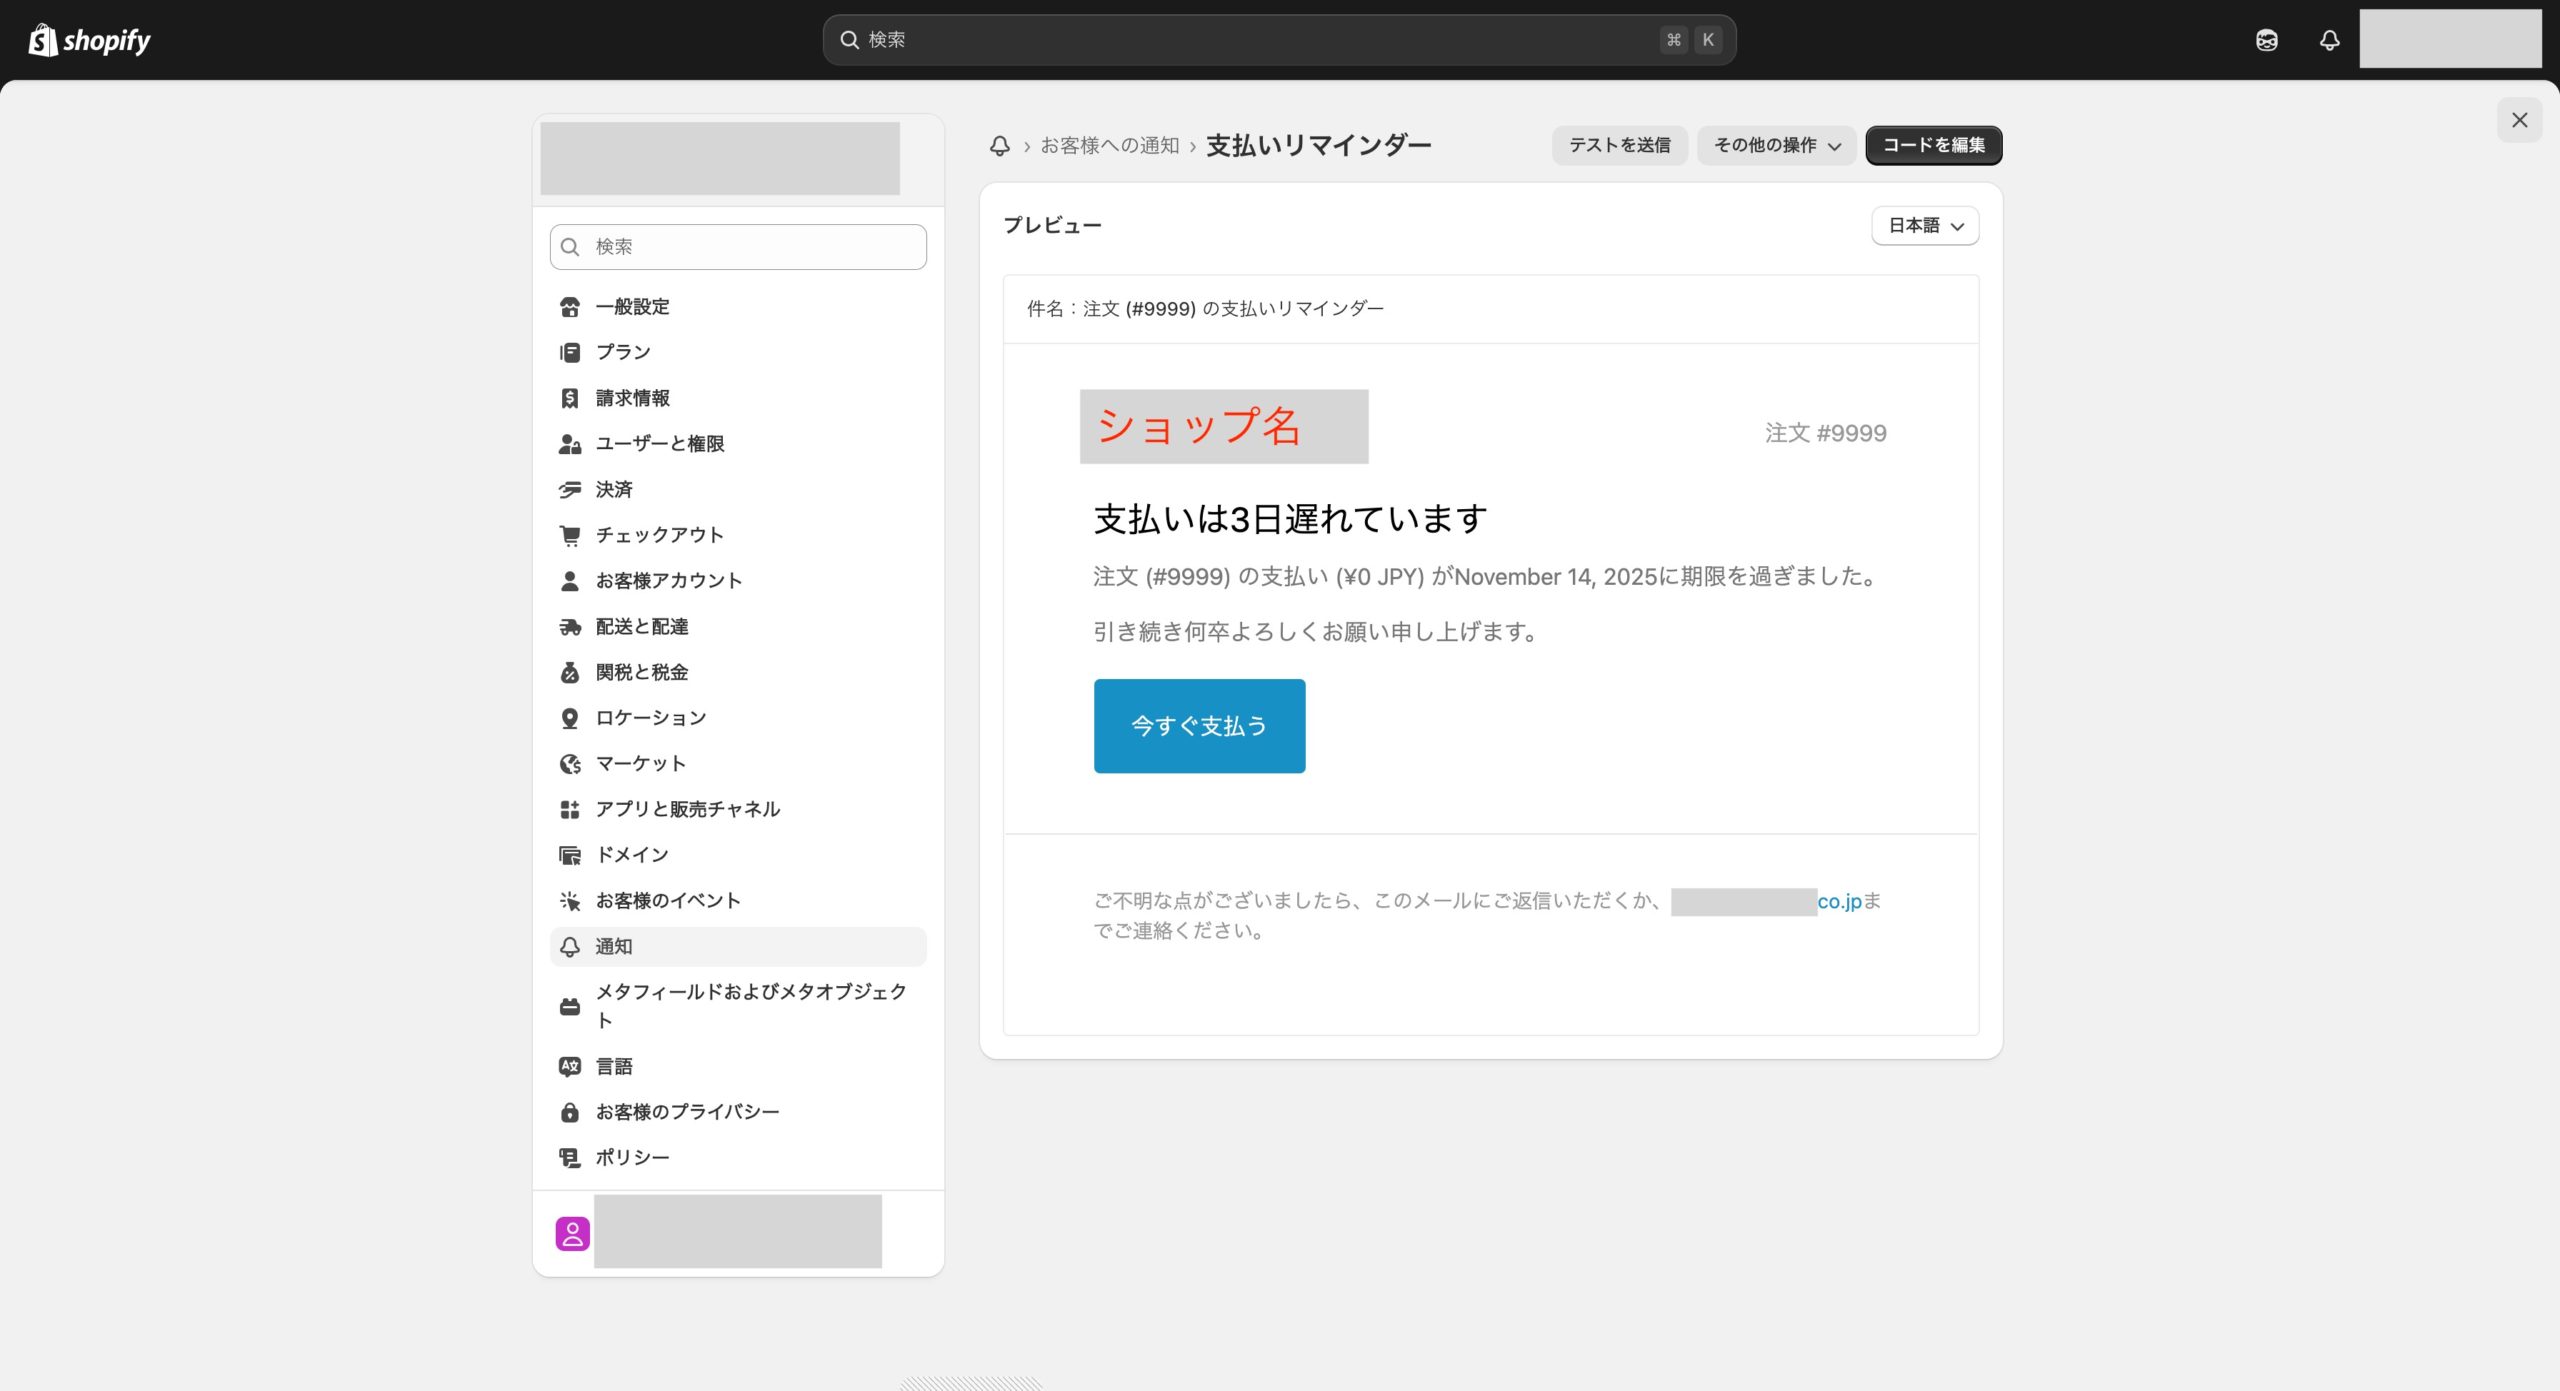Screen dimensions: 2560x1391
Task: Click テストを送信 button
Action: [x=1619, y=146]
